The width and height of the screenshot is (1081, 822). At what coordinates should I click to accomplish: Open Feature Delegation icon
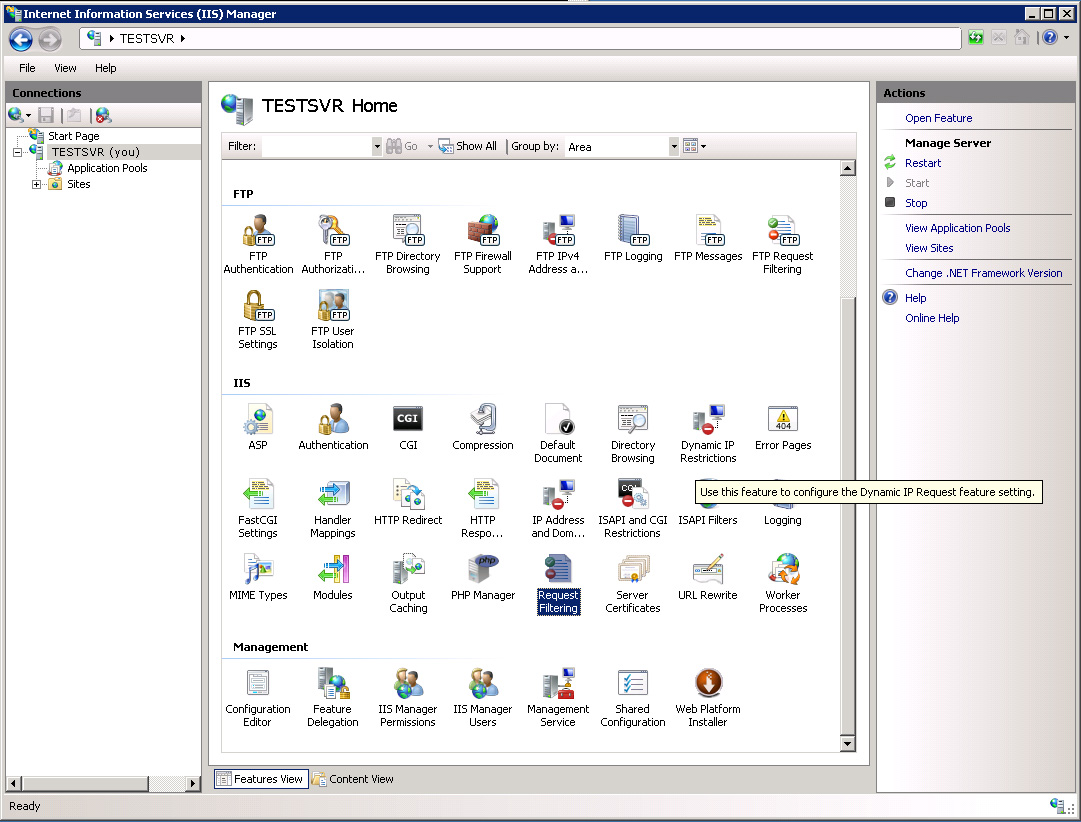coord(333,697)
